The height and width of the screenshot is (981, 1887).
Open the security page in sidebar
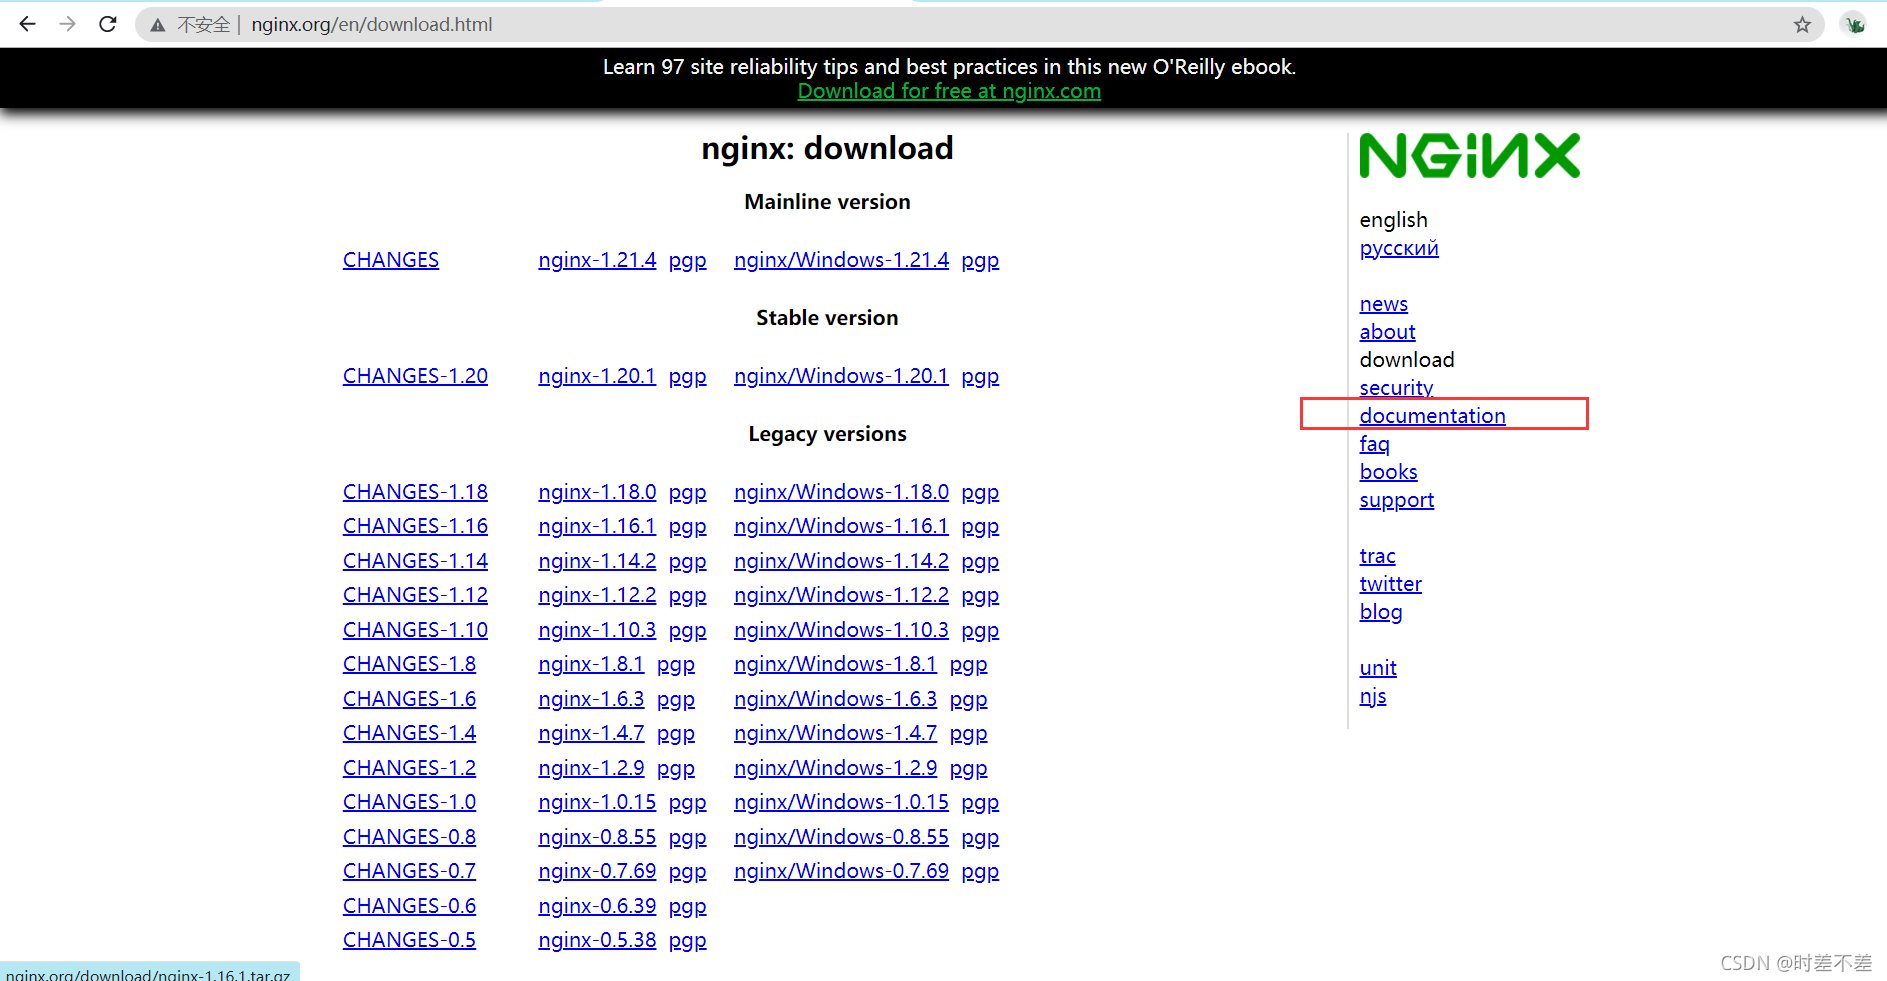(x=1396, y=388)
